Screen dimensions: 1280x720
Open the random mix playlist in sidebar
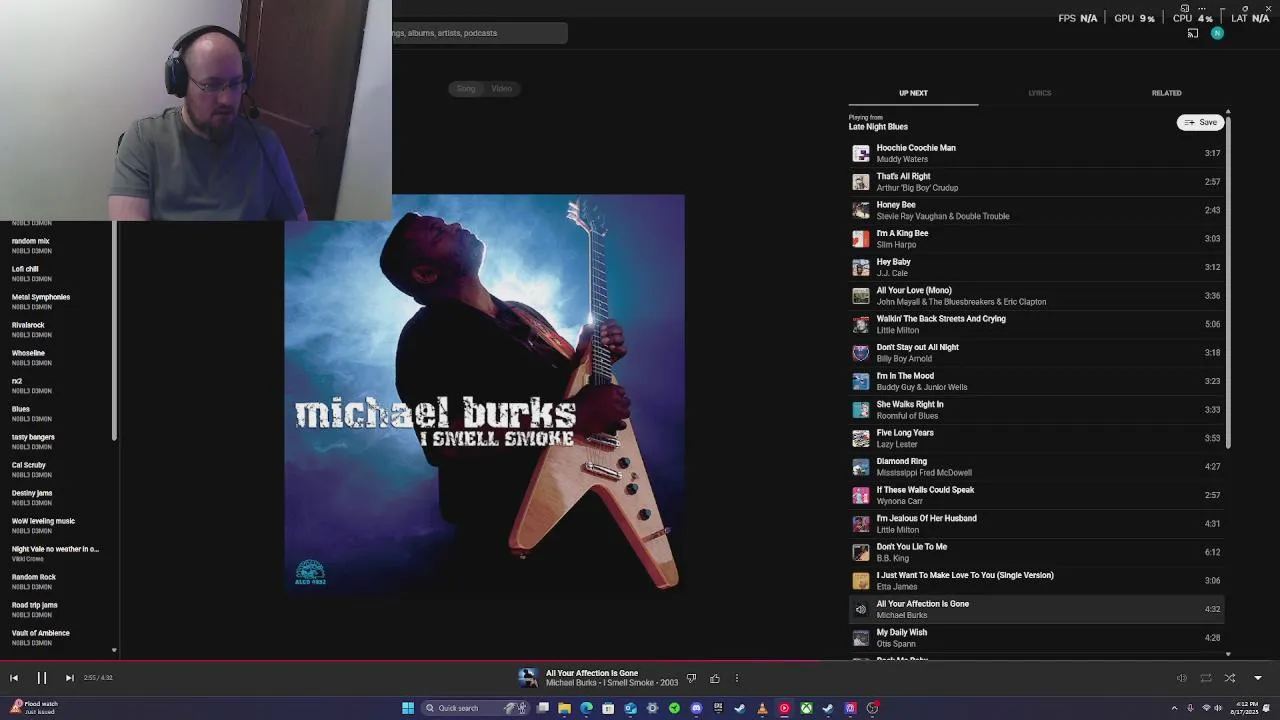coord(31,241)
